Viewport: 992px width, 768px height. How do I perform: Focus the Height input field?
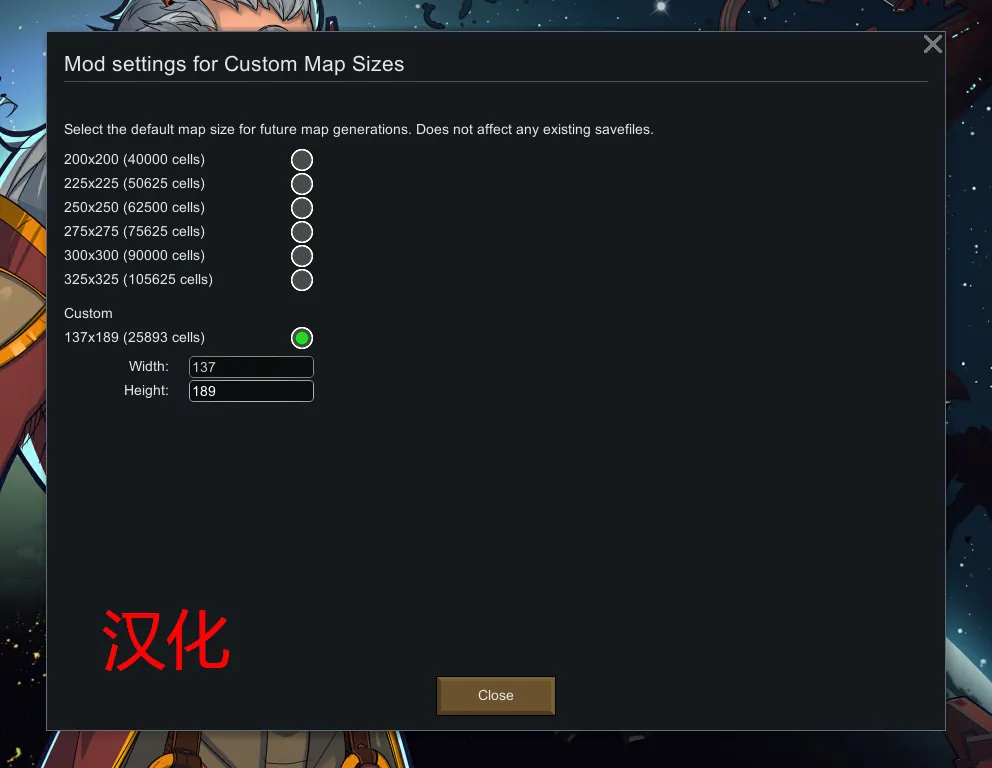click(x=251, y=391)
